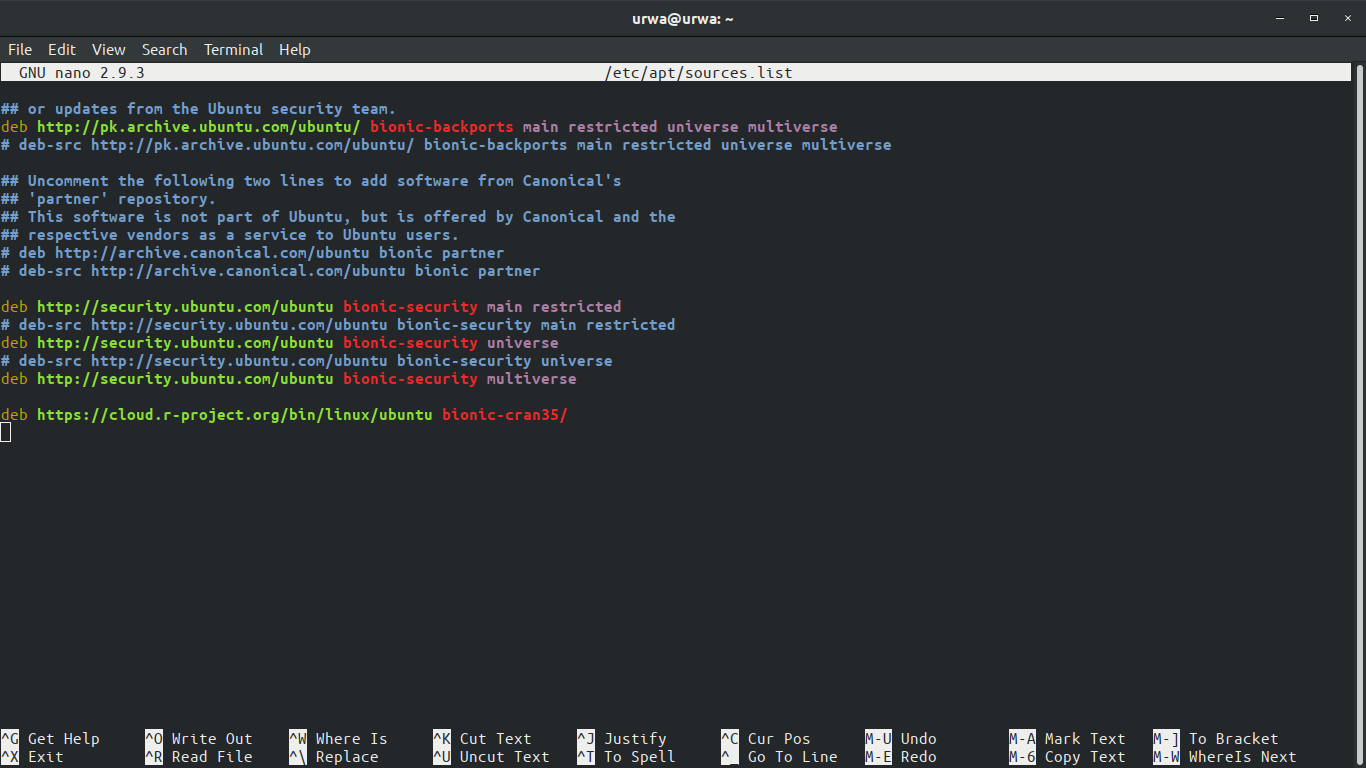Screen dimensions: 1366x768
Task: Open the File menu
Action: pyautogui.click(x=20, y=49)
